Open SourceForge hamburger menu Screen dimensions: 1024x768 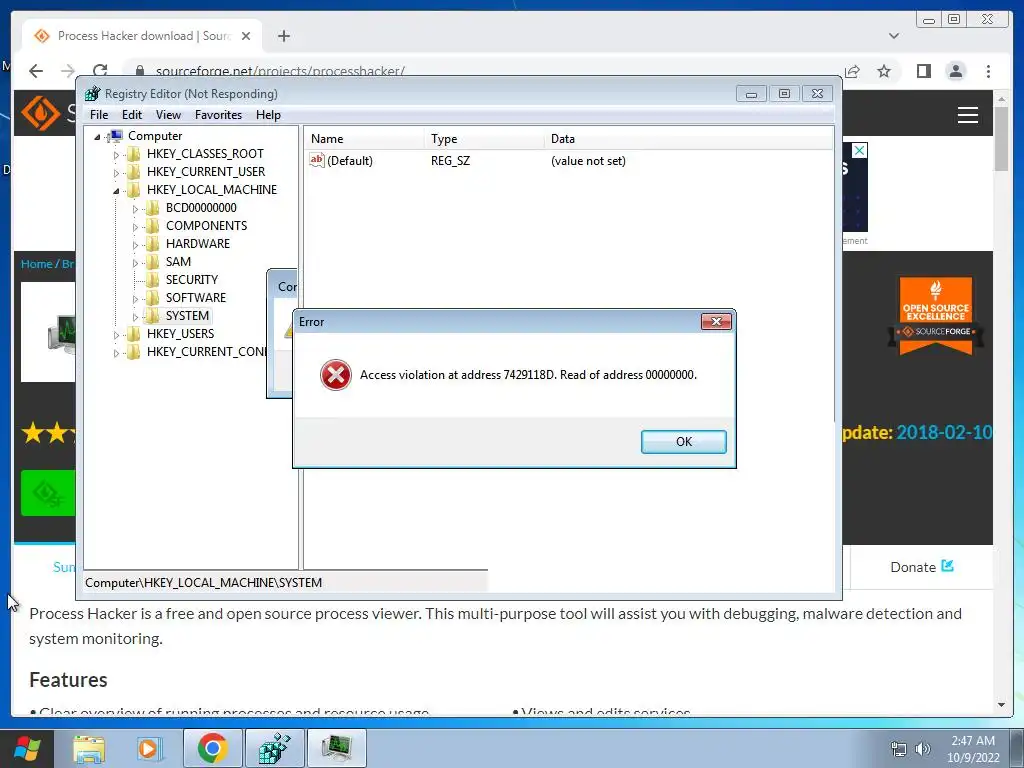click(x=967, y=115)
